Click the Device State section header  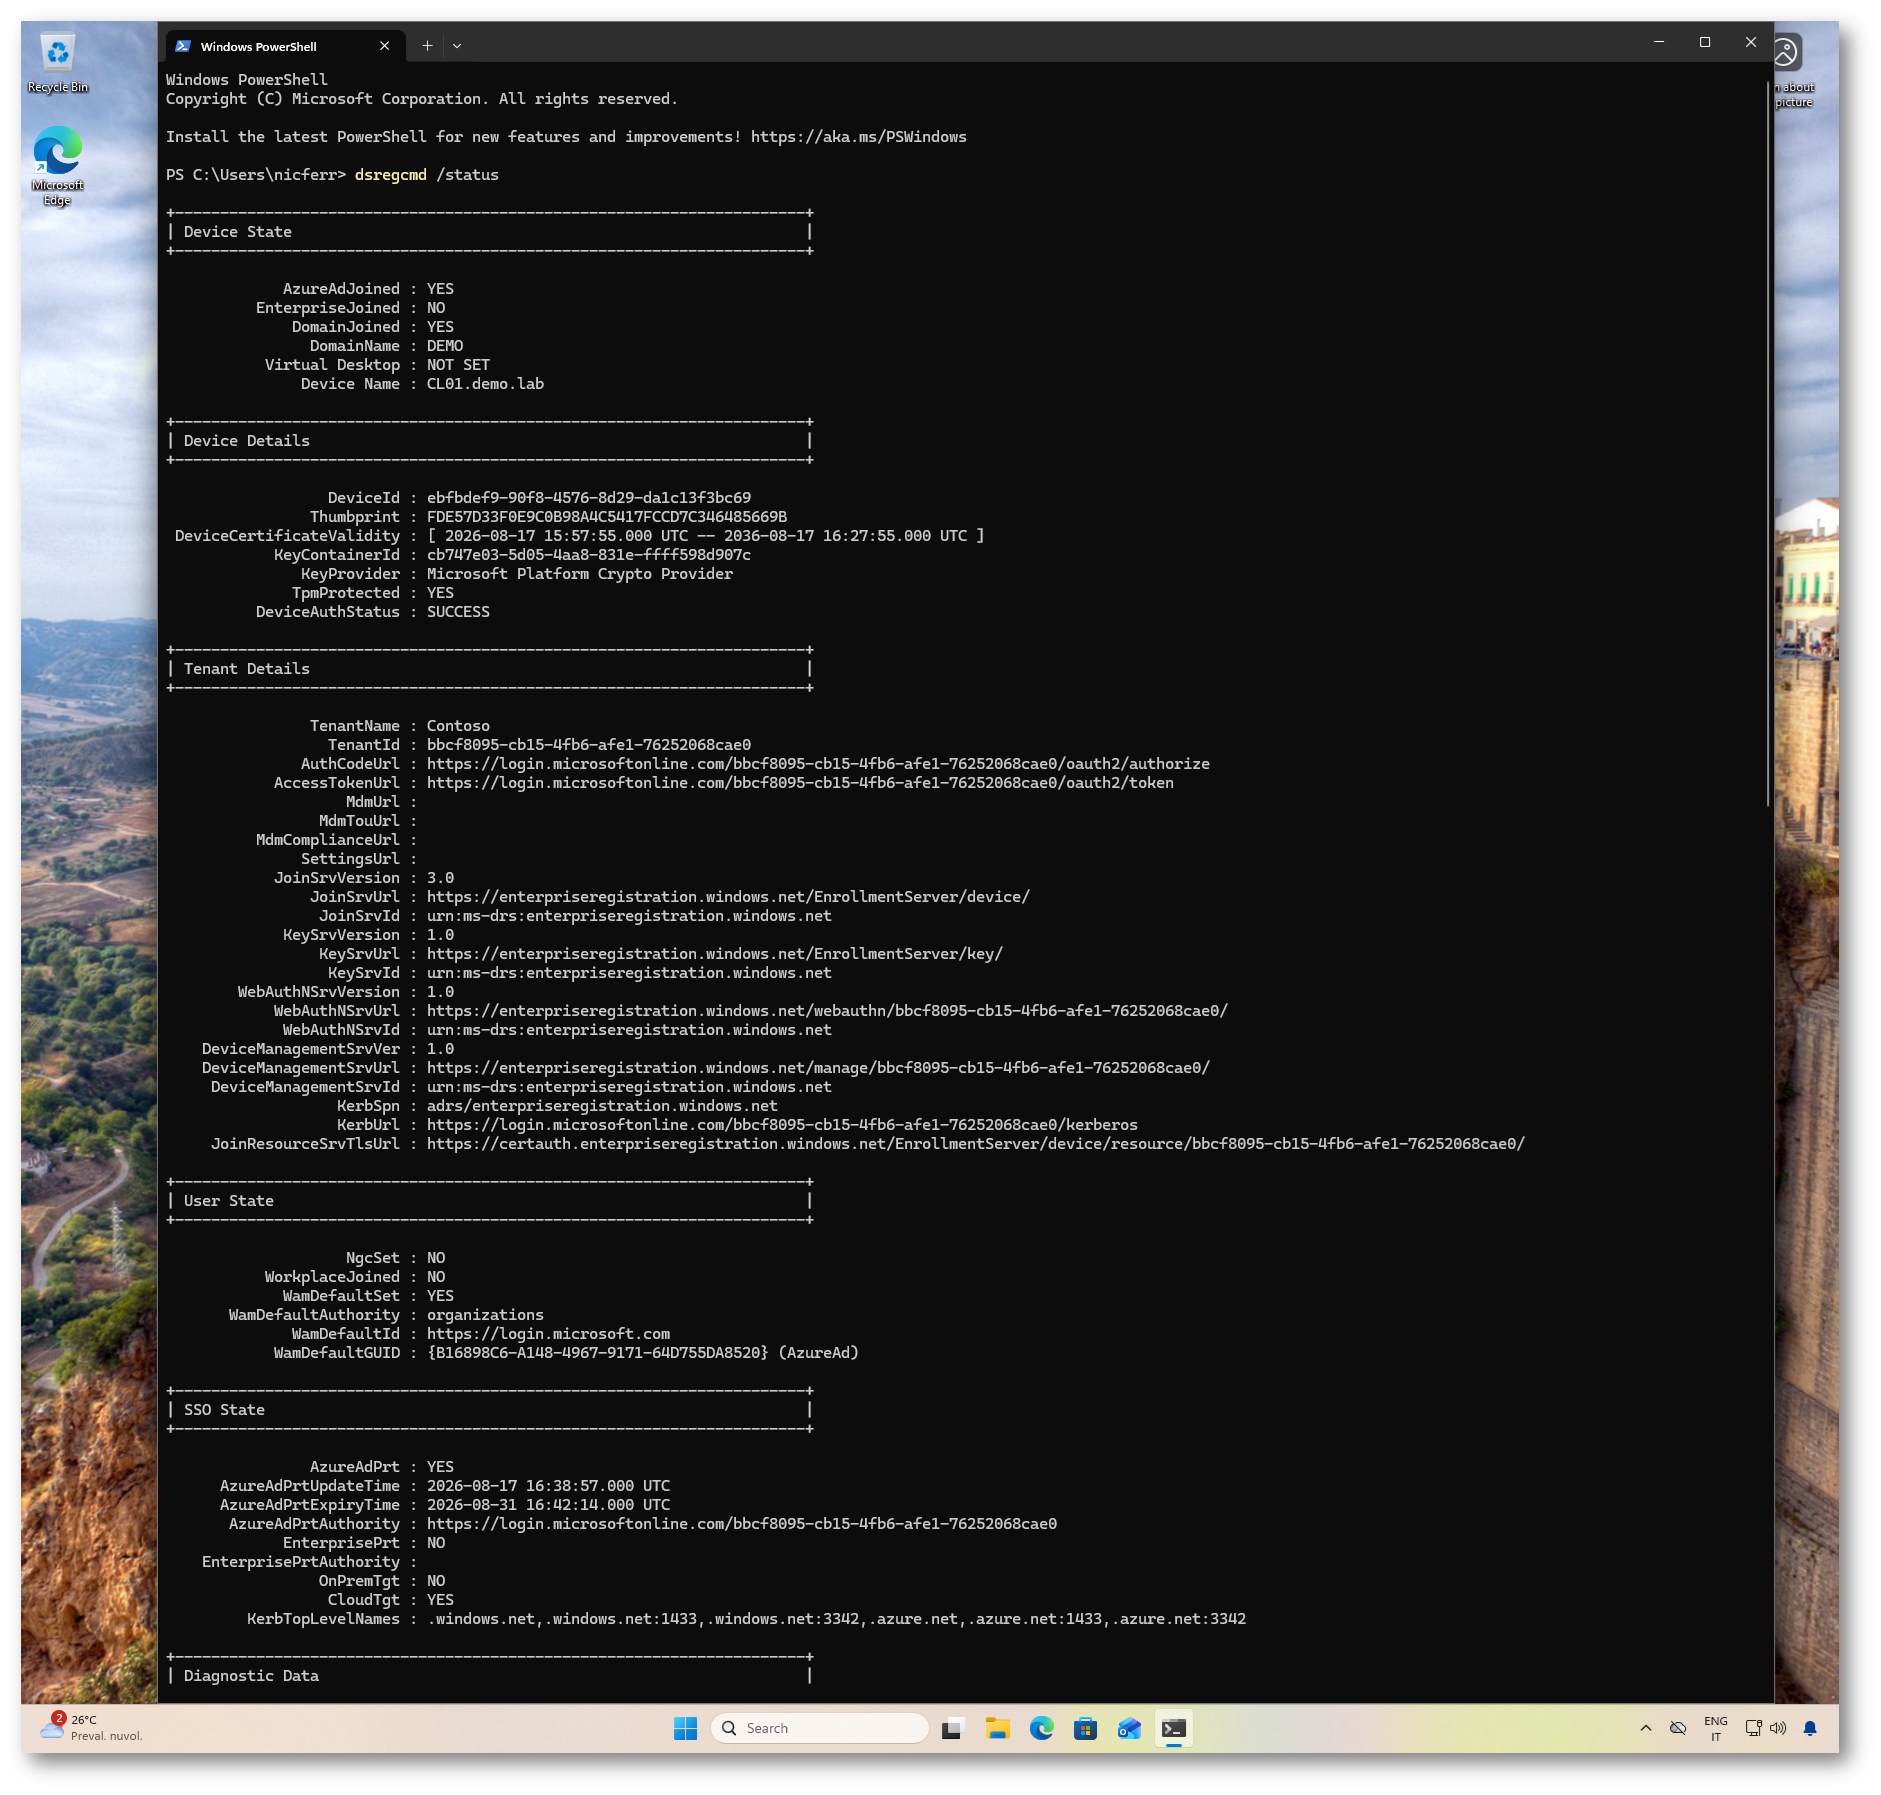point(238,232)
